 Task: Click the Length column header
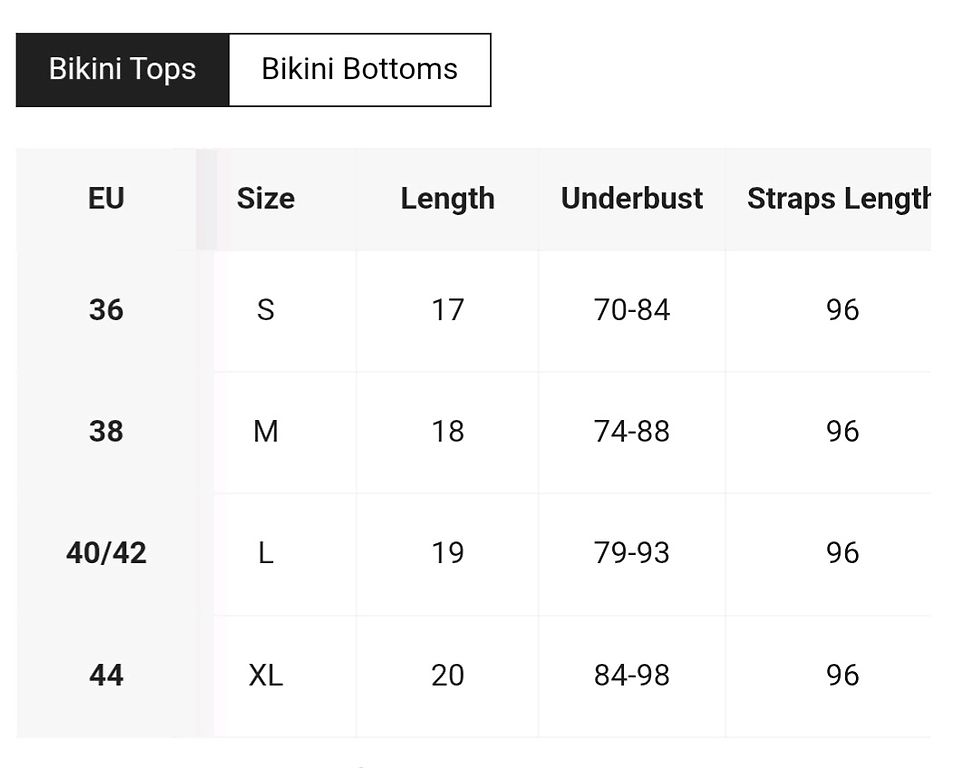pos(447,198)
